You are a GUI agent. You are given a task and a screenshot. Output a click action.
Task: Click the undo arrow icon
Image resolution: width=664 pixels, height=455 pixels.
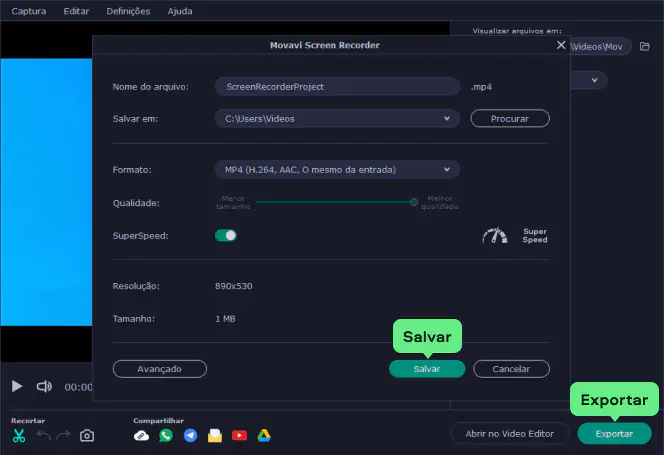pos(44,435)
